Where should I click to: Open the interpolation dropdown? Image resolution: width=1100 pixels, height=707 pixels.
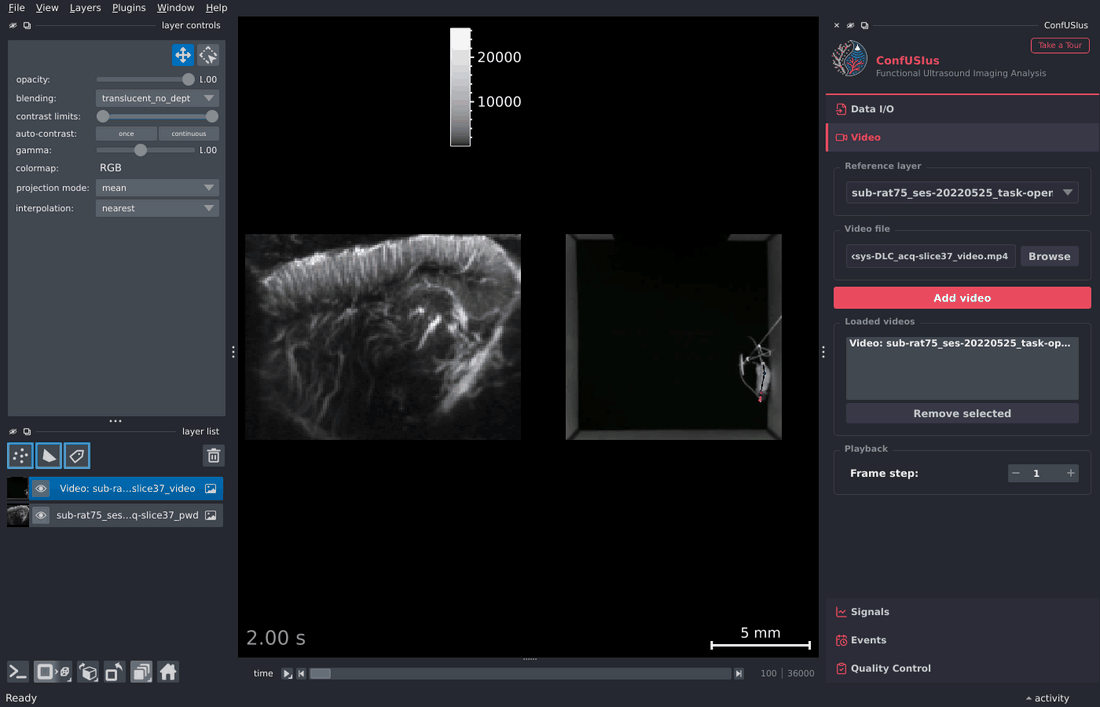157,208
